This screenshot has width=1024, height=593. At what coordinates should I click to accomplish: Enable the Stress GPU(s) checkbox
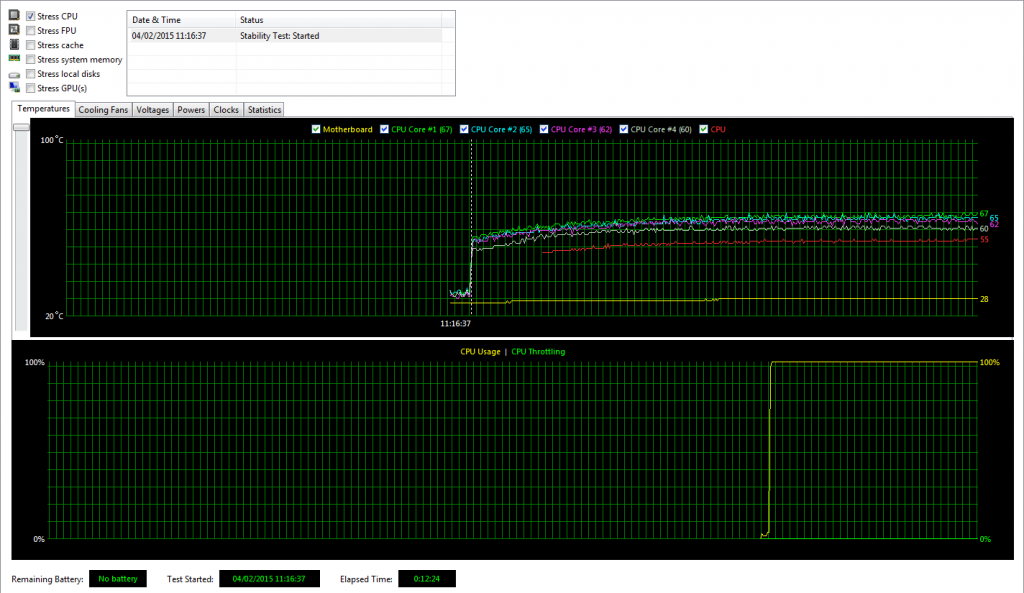coord(31,88)
